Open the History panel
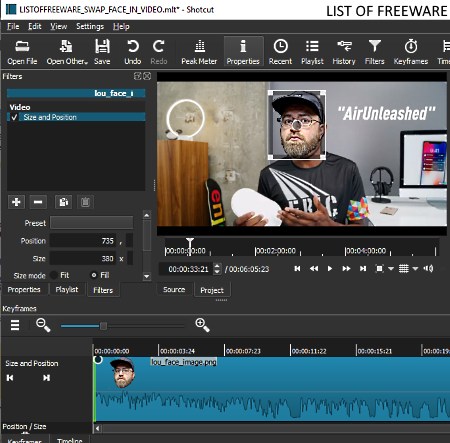 (344, 52)
